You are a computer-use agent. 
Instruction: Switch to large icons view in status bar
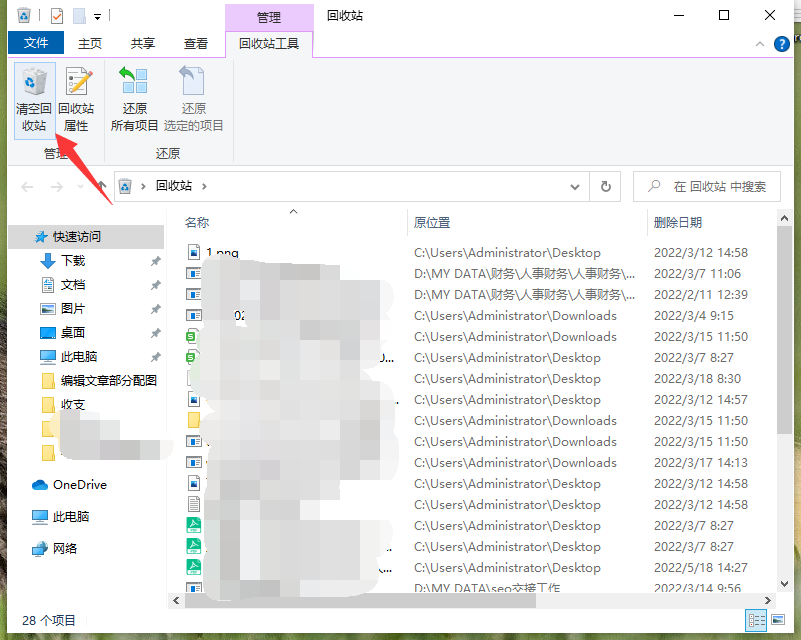pos(778,621)
